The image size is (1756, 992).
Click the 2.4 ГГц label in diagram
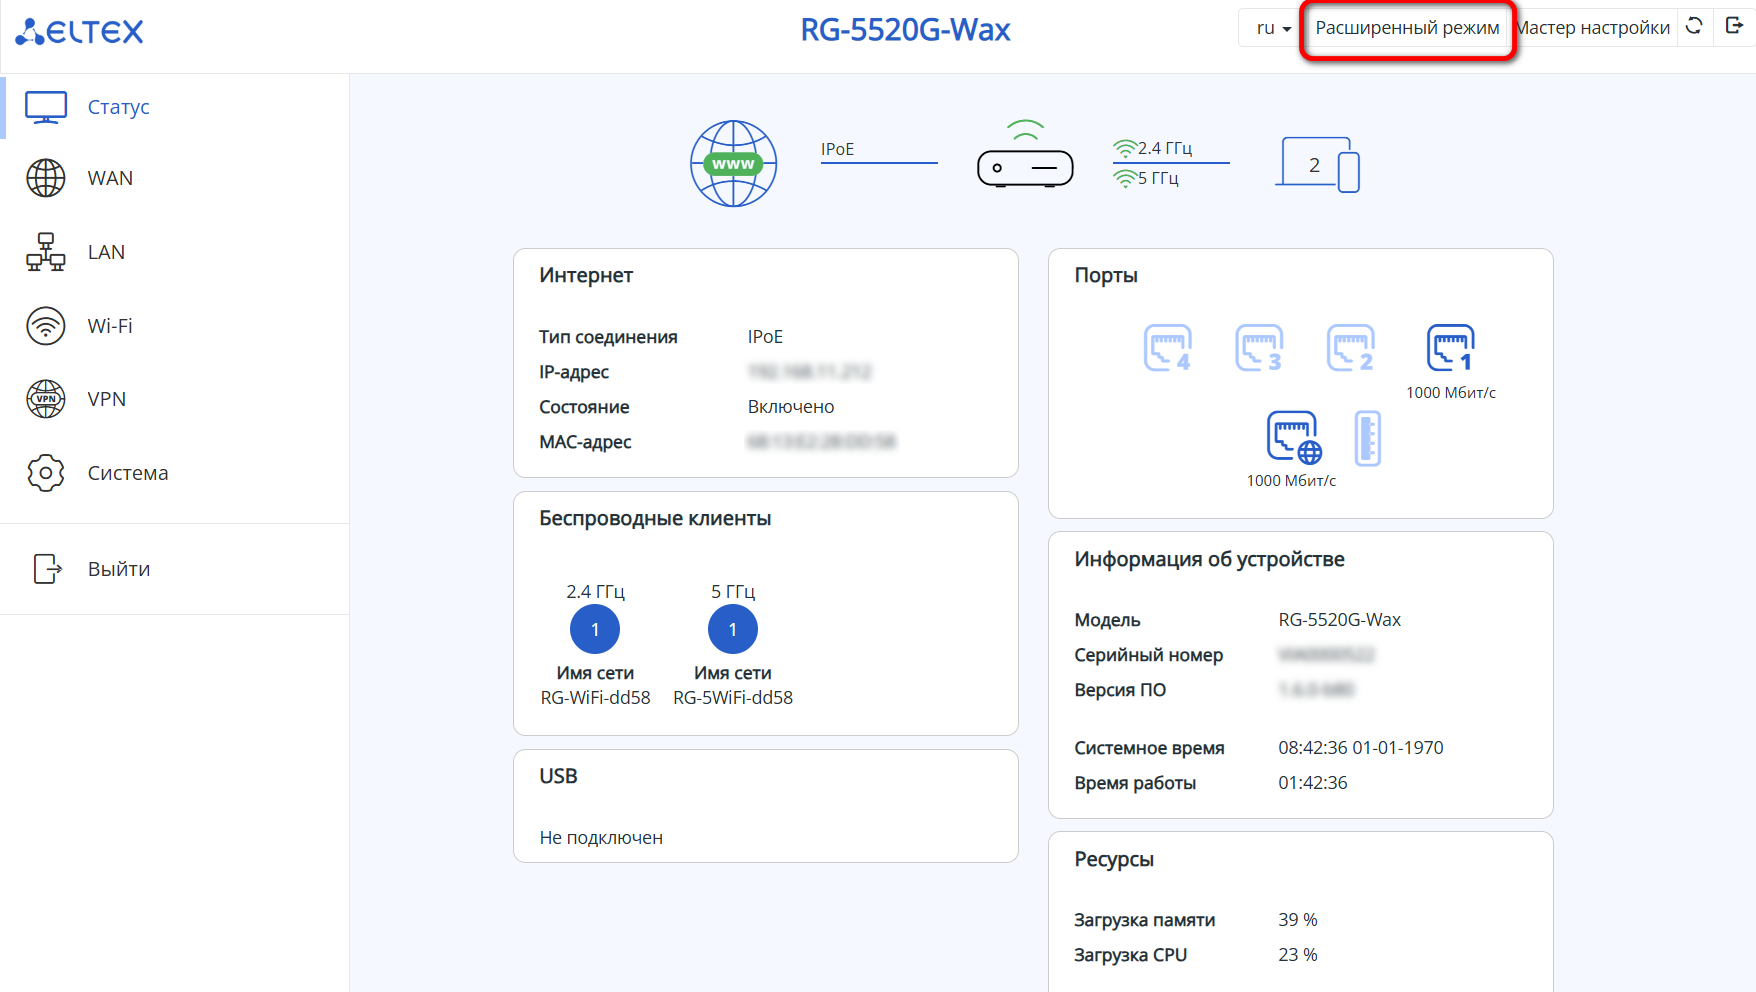(1165, 149)
